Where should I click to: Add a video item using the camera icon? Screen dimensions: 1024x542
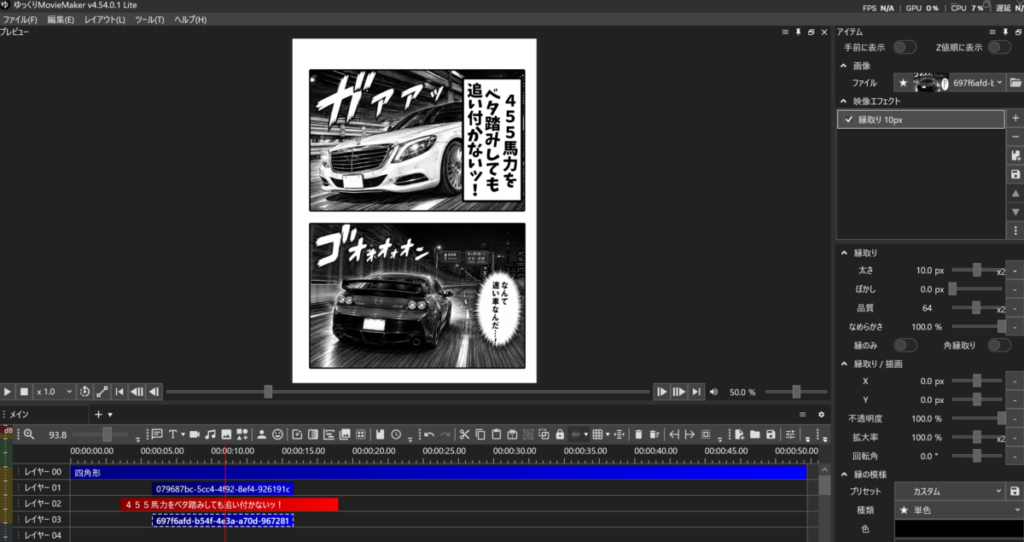point(195,434)
